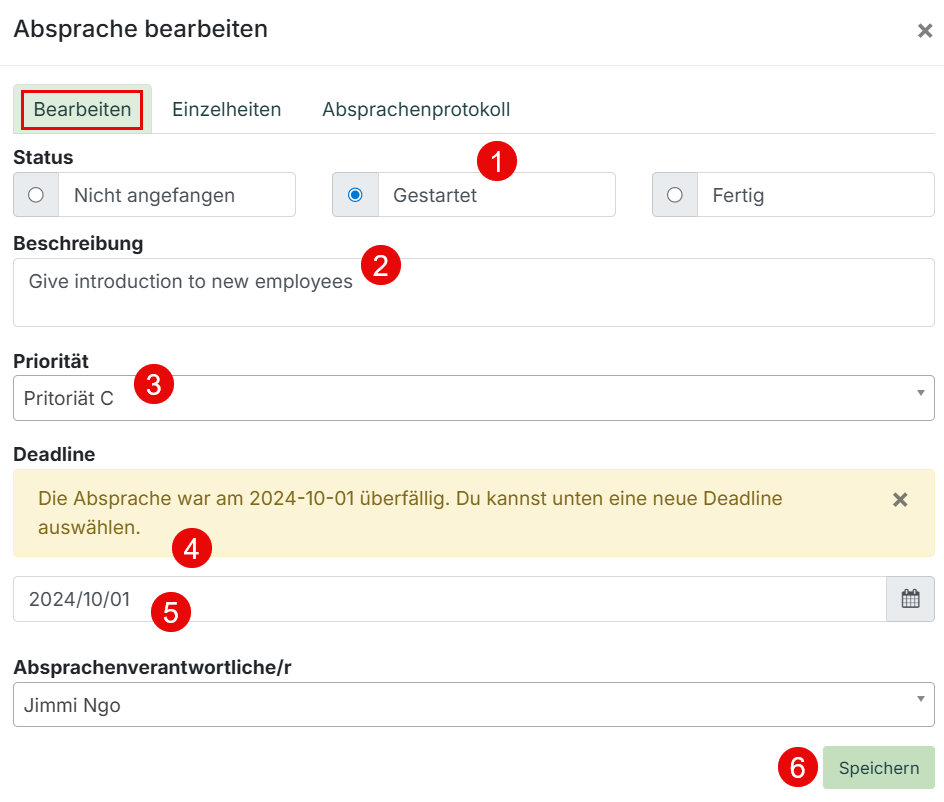Open the deadline calendar picker icon
This screenshot has height=802, width=944.
(x=910, y=599)
